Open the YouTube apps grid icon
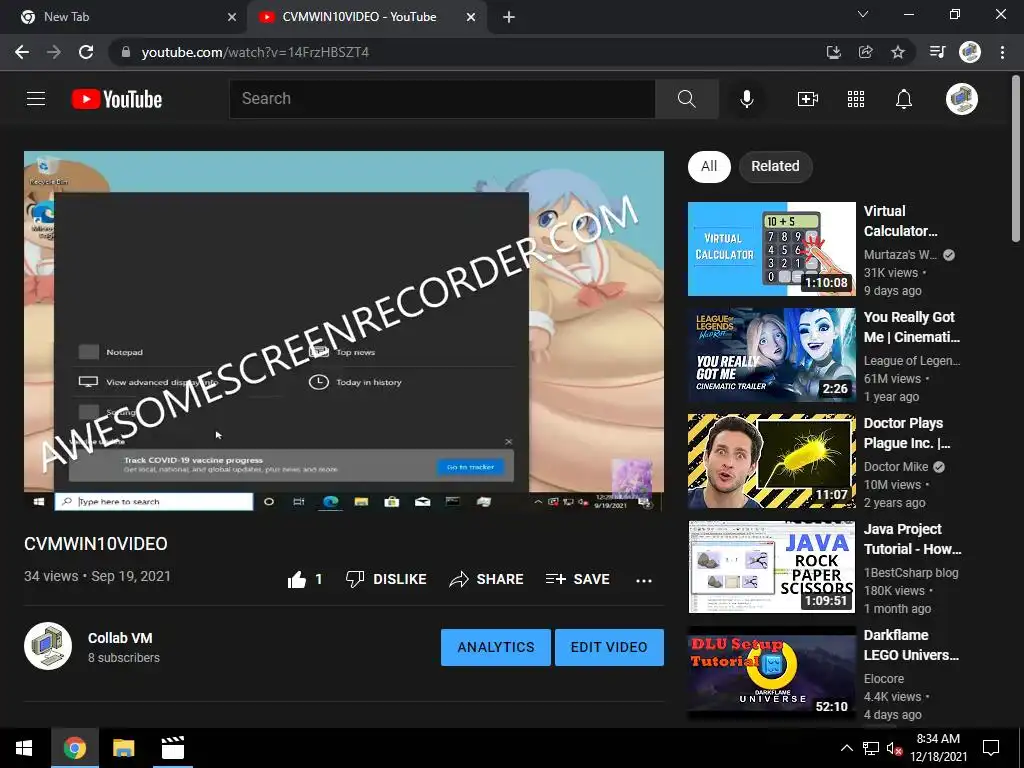Viewport: 1024px width, 768px height. [x=856, y=99]
